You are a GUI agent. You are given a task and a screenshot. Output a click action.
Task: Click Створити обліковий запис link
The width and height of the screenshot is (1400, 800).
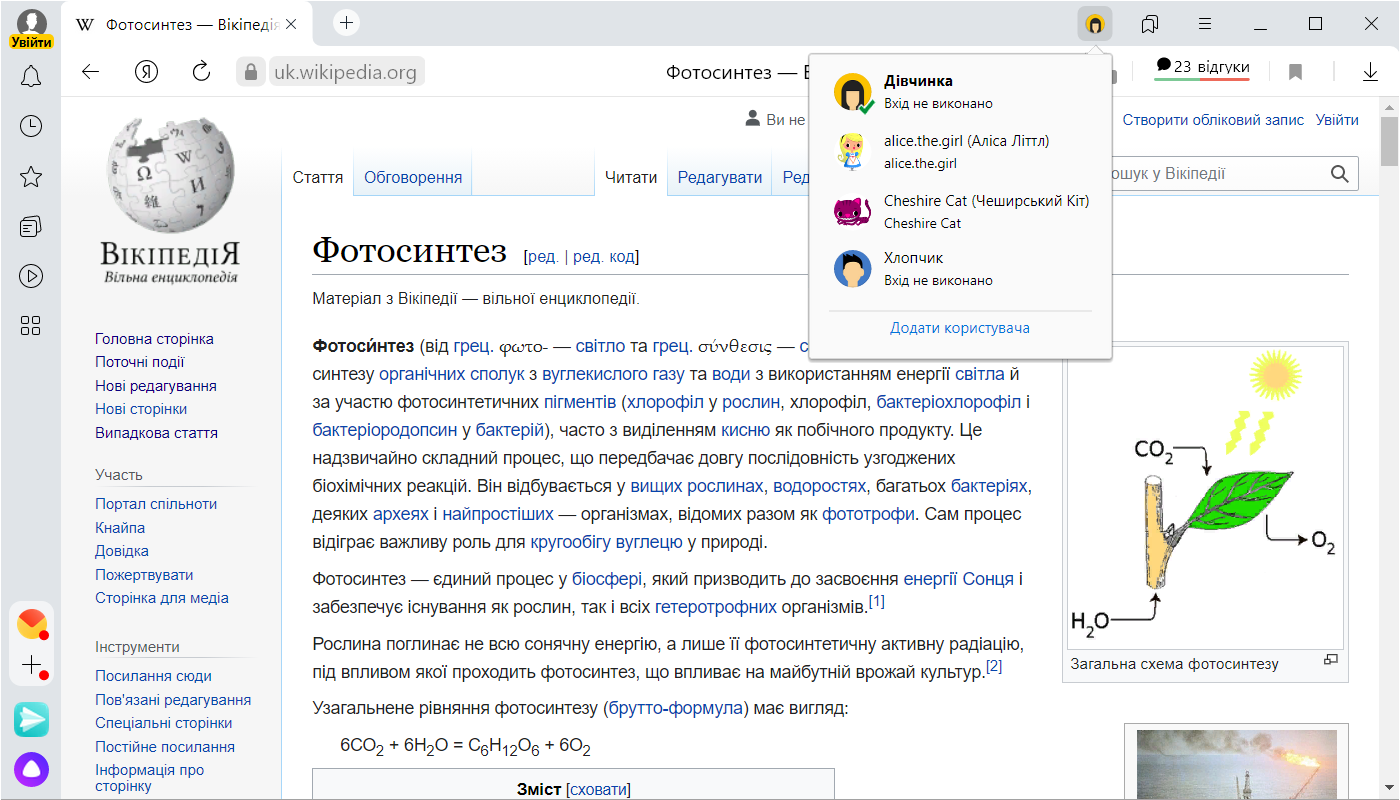point(1213,120)
